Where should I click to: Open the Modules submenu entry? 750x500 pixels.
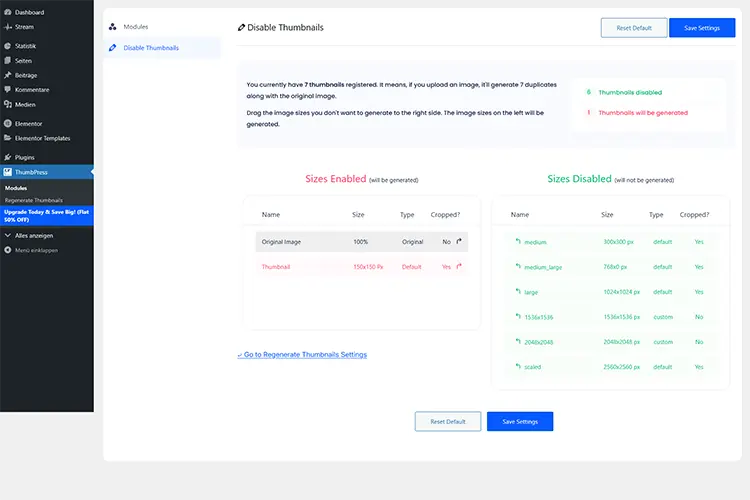(16, 188)
